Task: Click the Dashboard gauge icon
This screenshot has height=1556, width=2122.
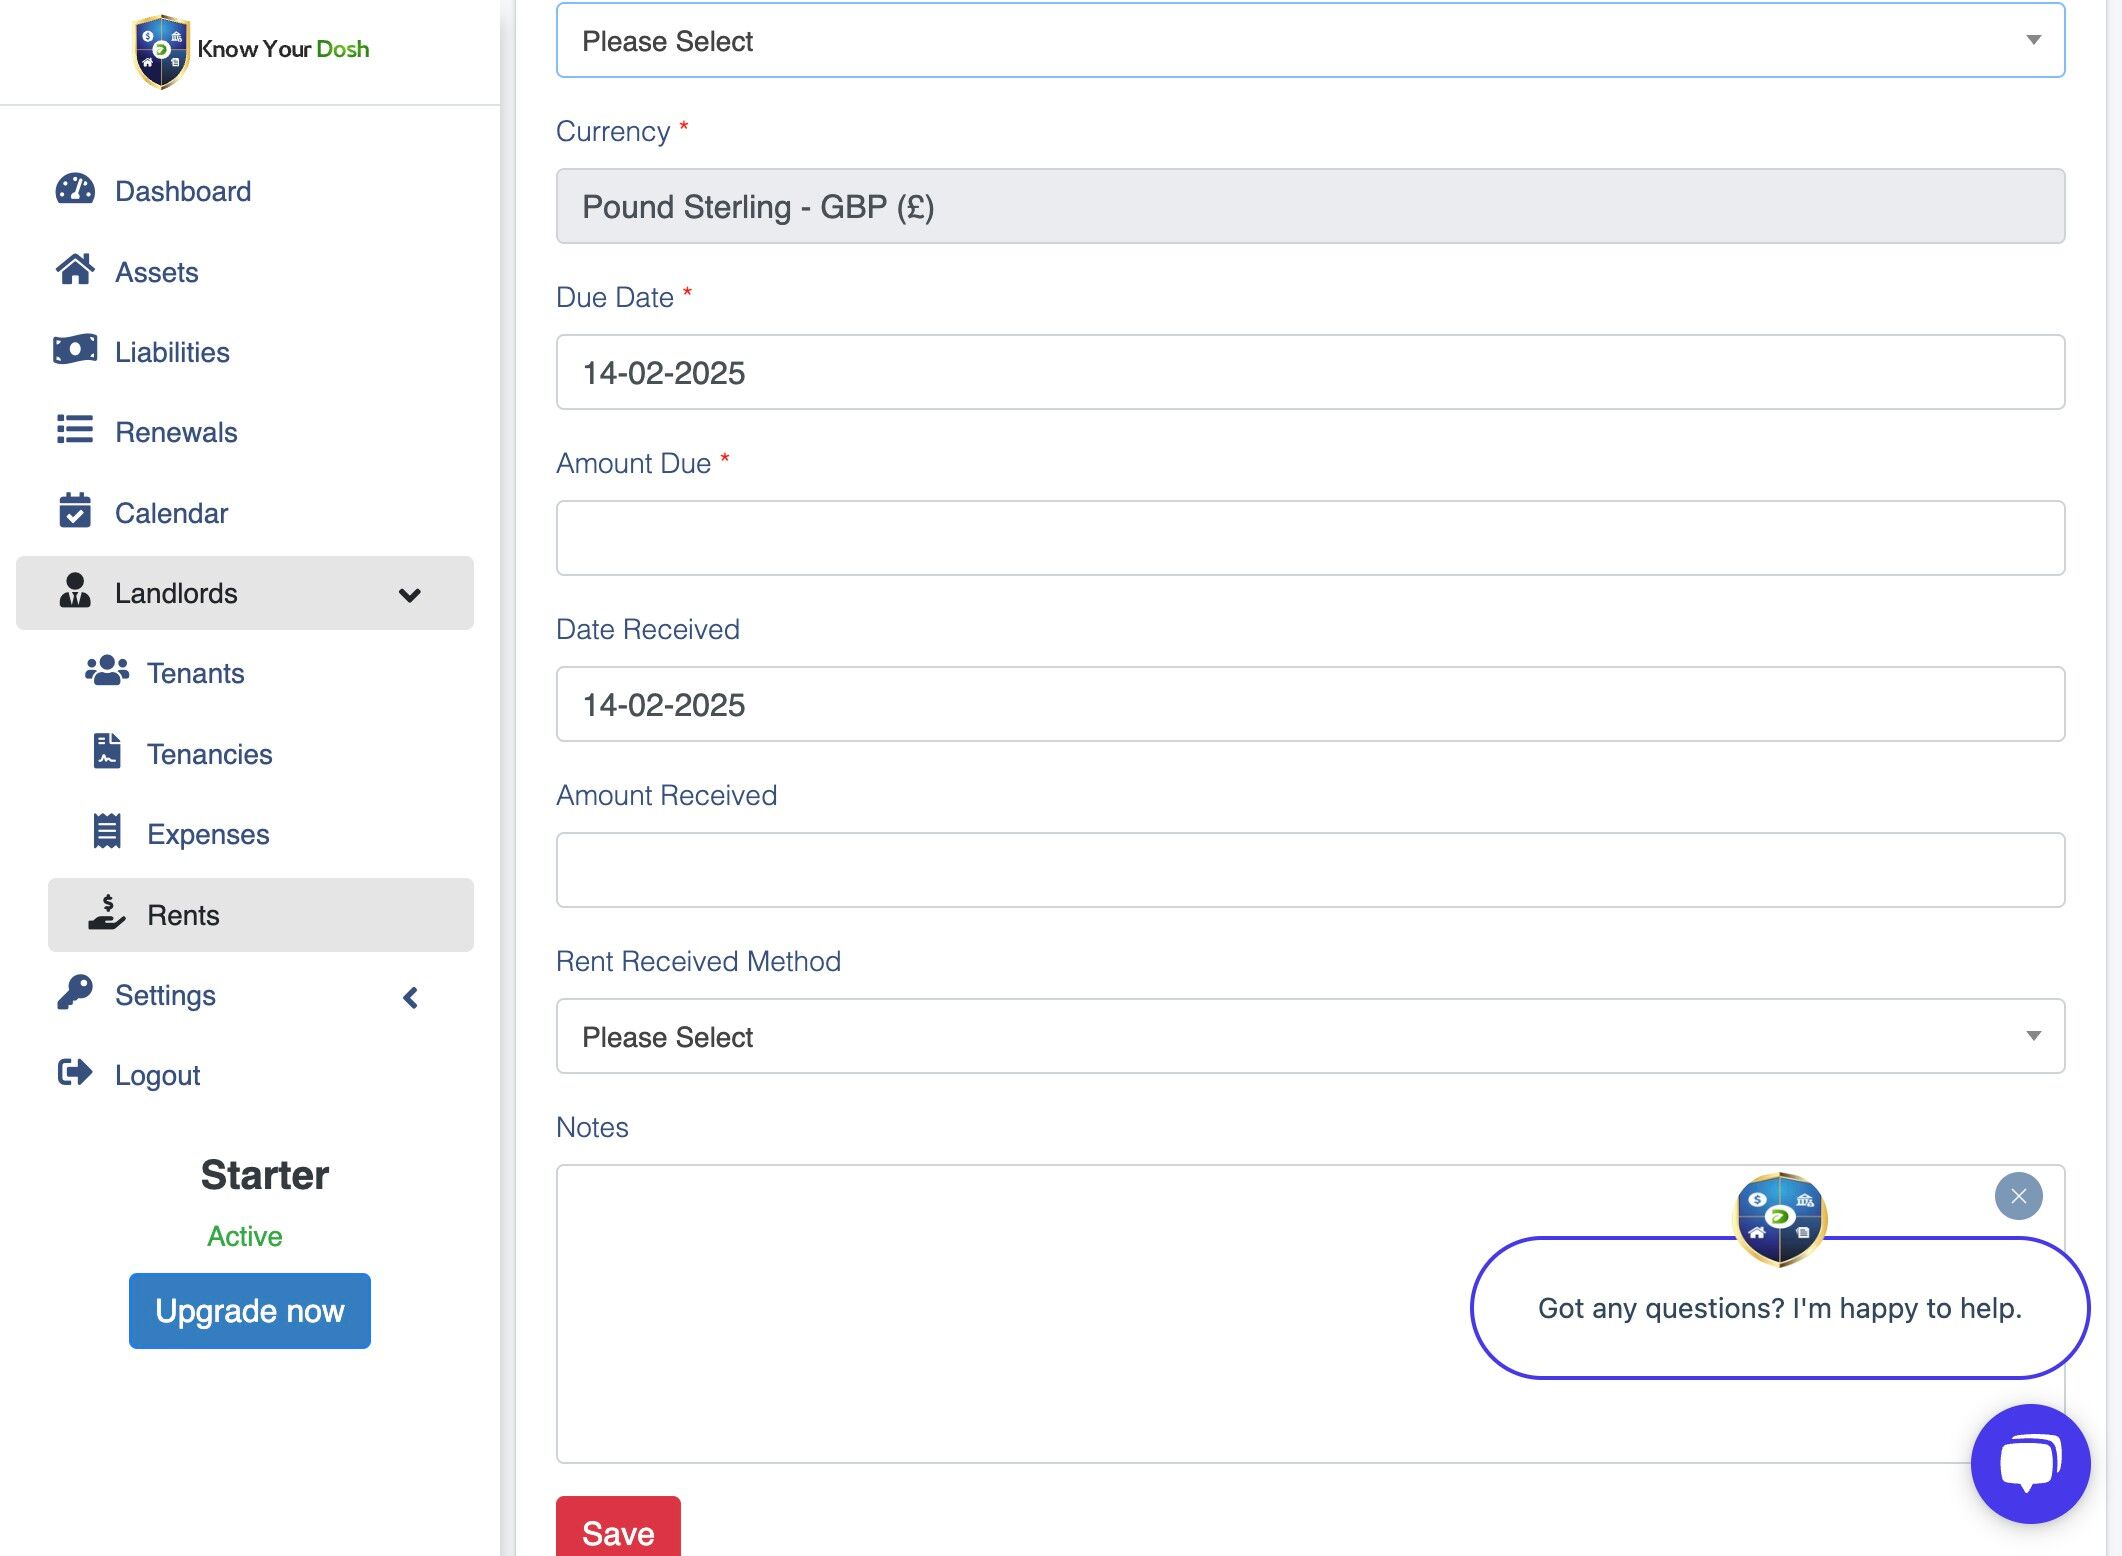Action: [x=75, y=190]
